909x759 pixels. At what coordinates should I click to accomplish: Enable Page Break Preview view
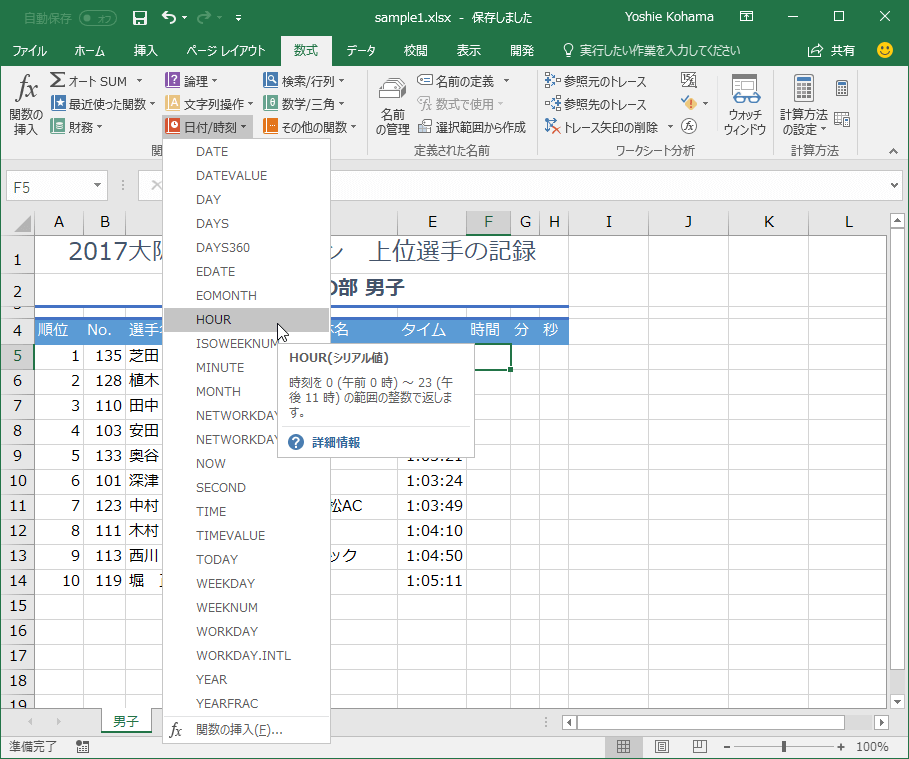[x=698, y=747]
